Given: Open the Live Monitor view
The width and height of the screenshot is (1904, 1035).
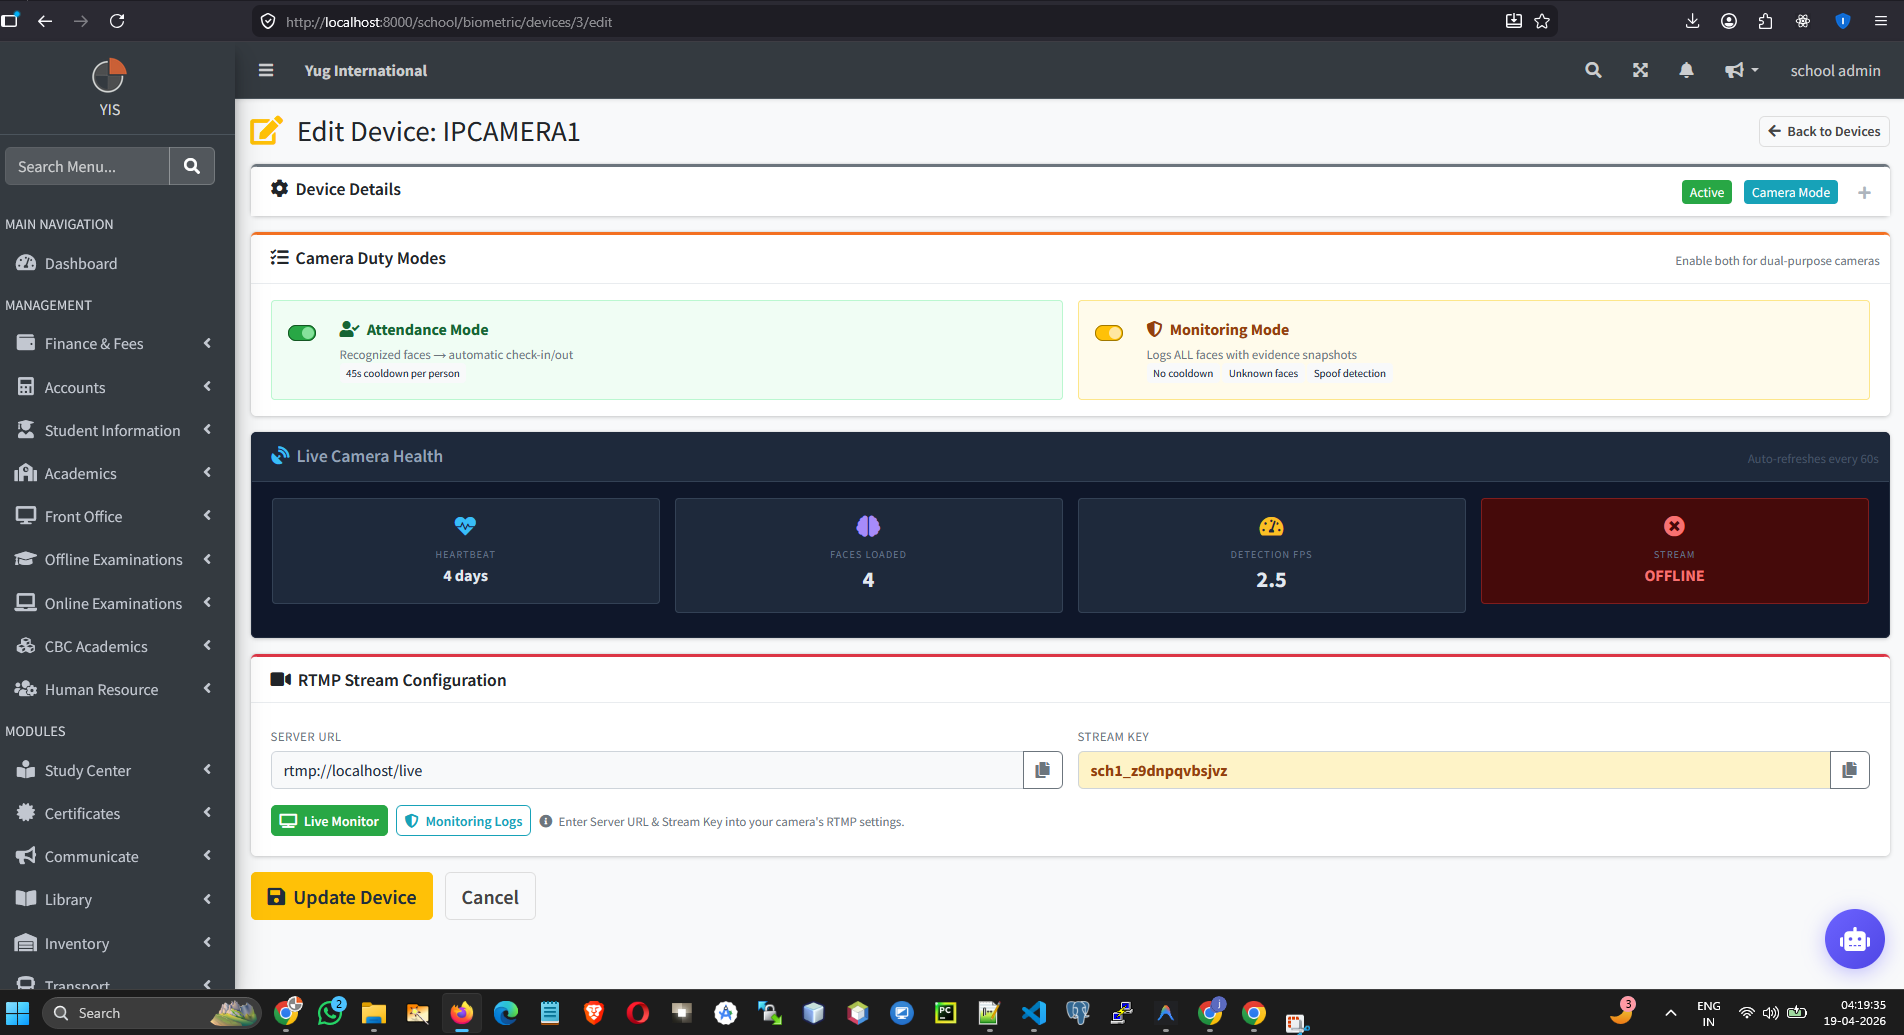Looking at the screenshot, I should [x=329, y=821].
